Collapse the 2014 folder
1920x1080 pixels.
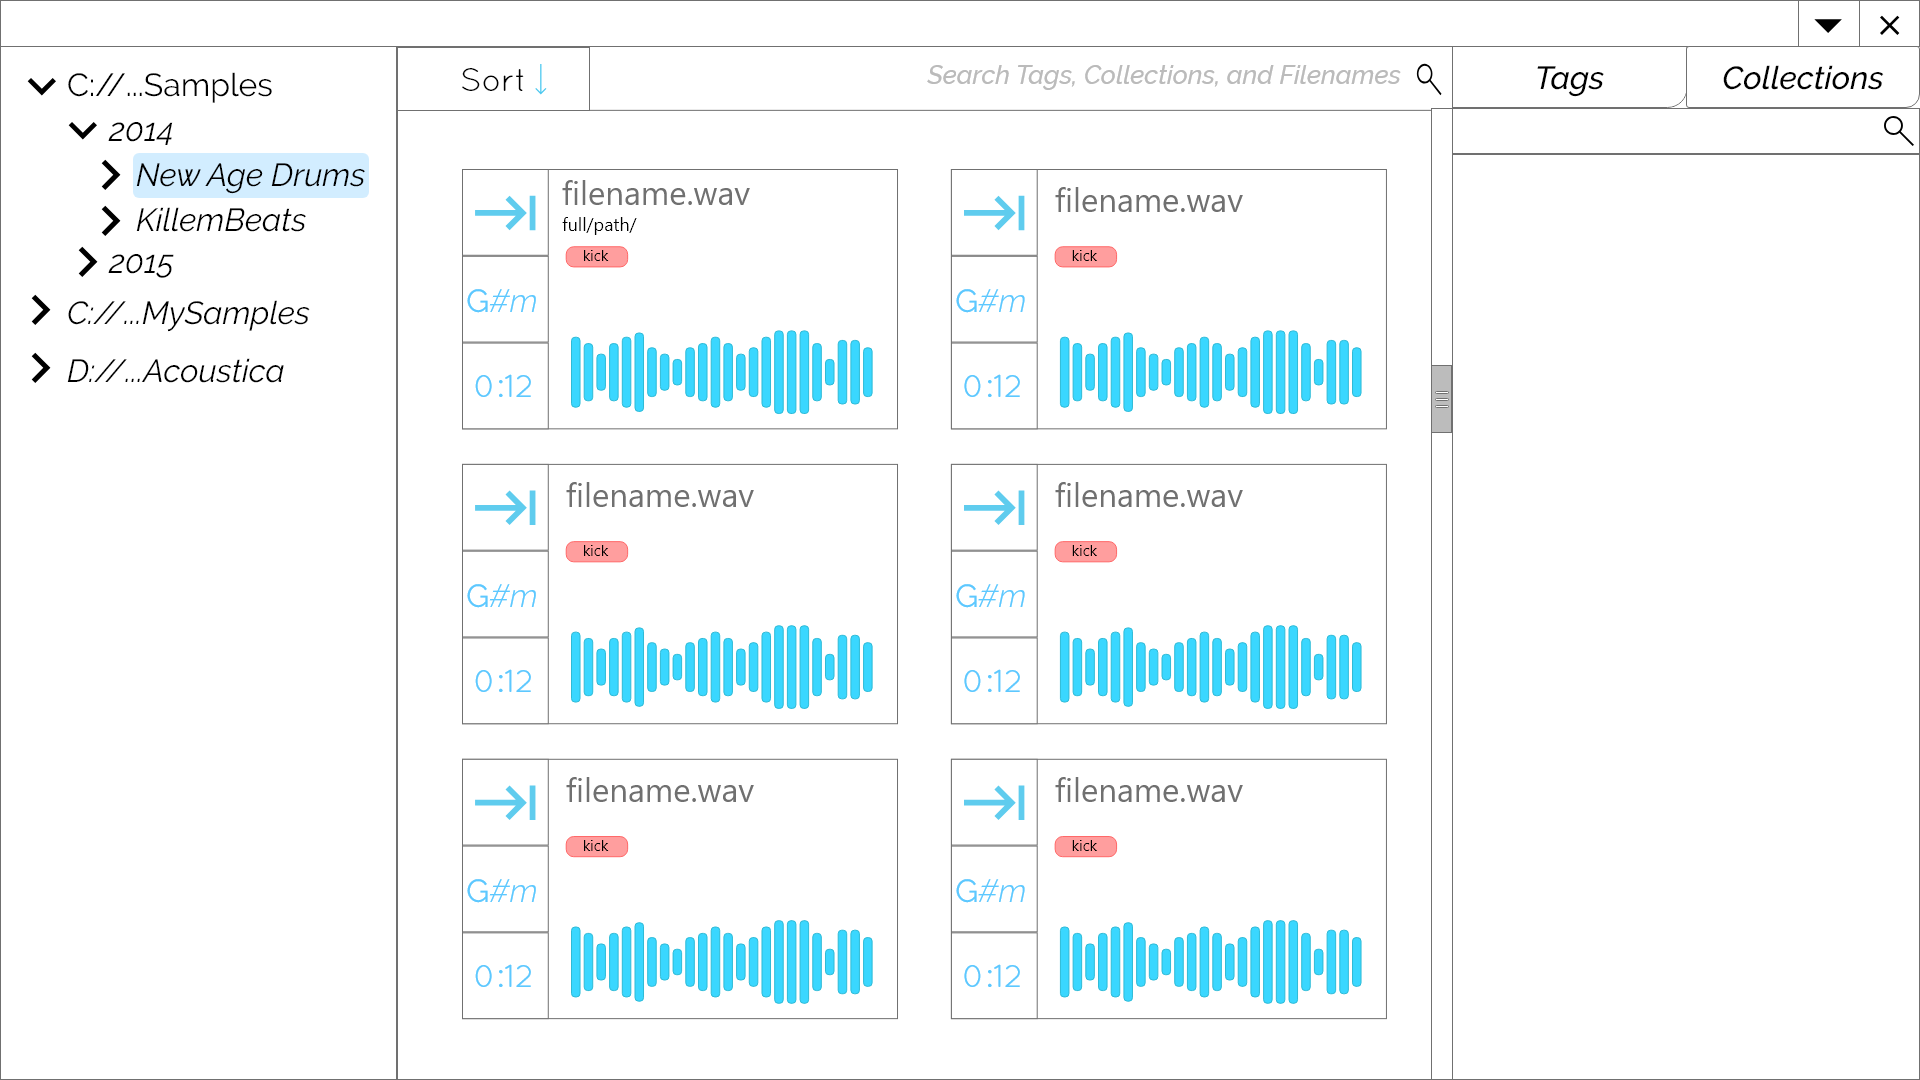83,131
